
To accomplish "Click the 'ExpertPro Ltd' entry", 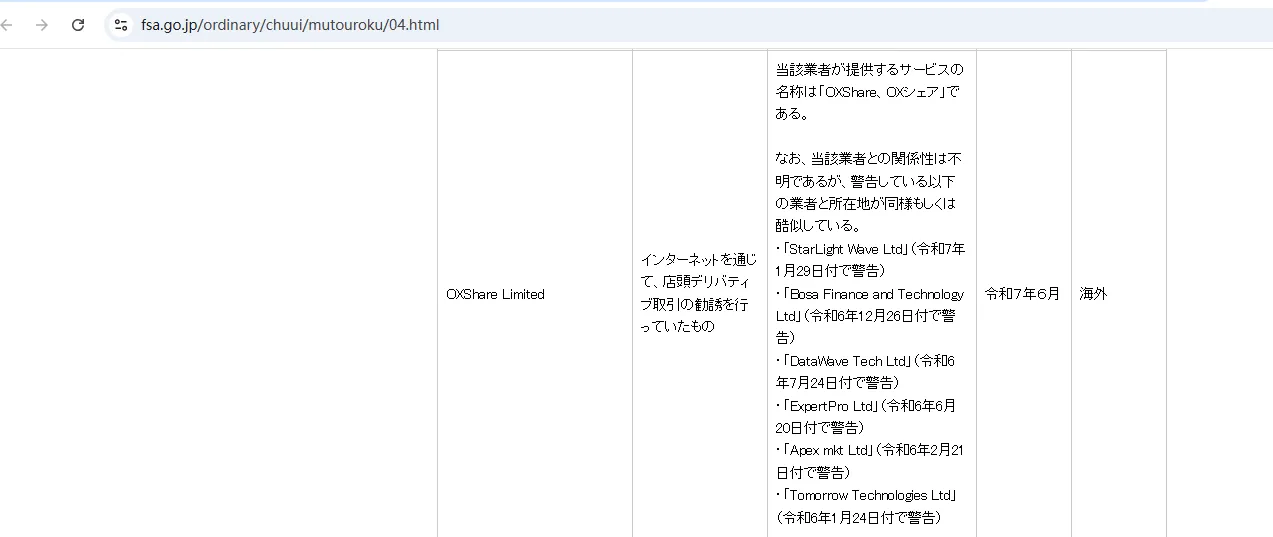I will [x=832, y=406].
